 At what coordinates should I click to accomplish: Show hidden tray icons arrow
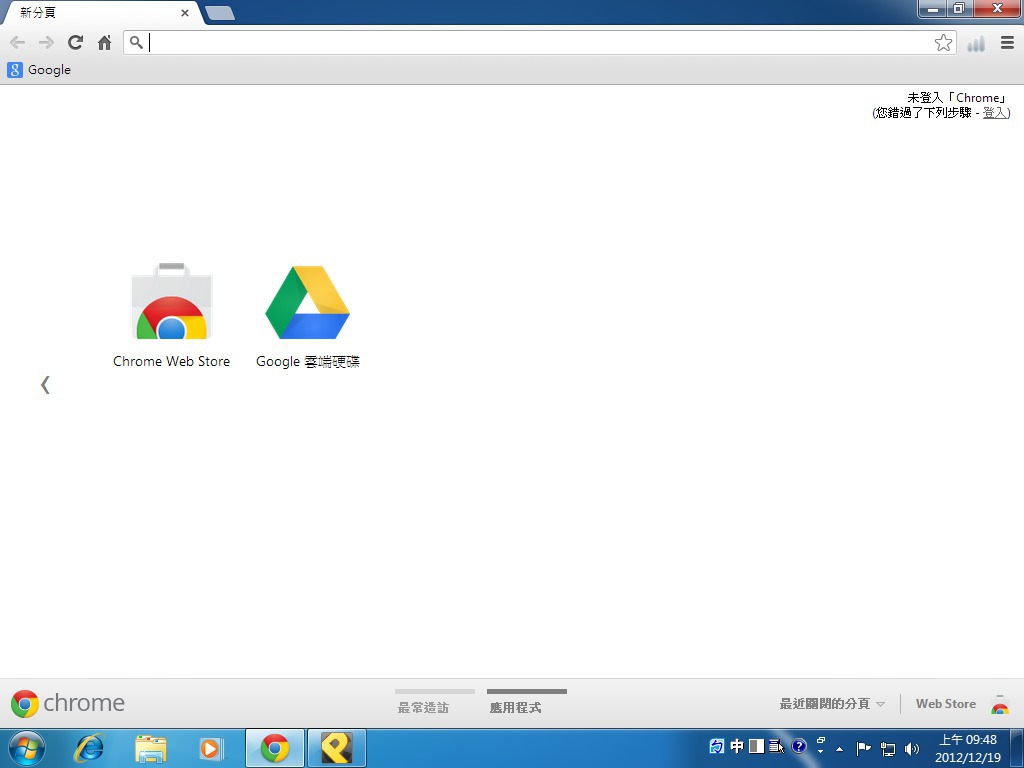[x=839, y=749]
